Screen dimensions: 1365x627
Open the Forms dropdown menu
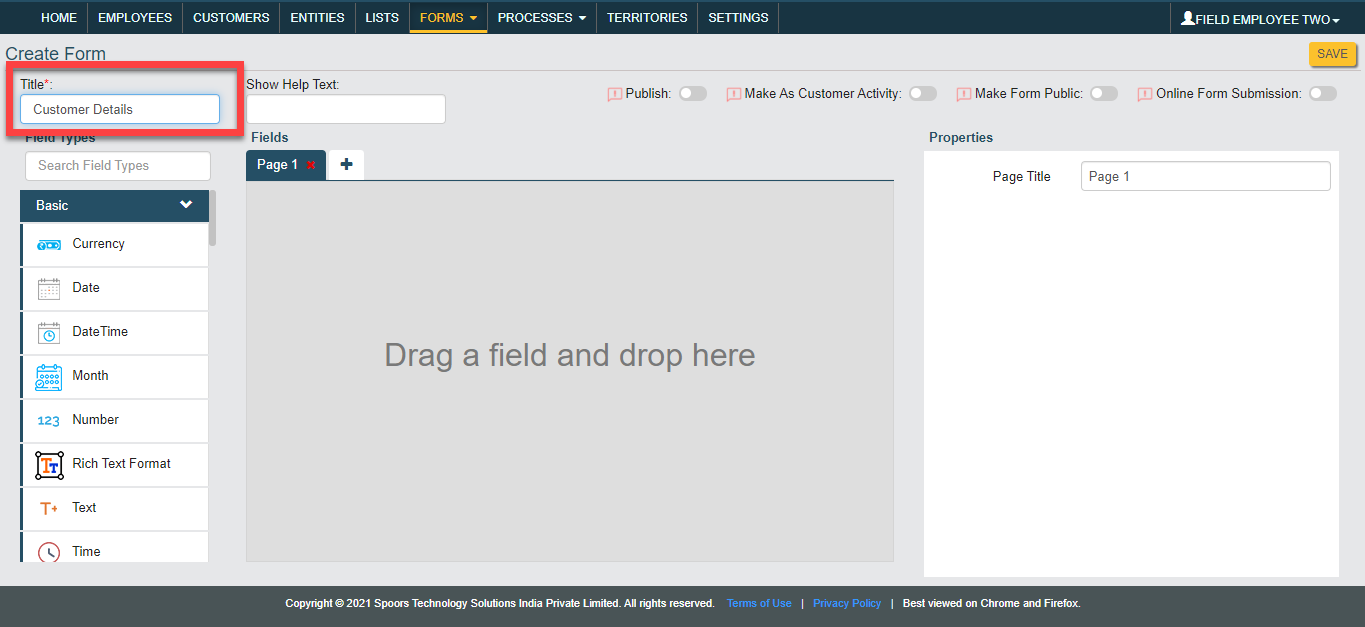pos(448,18)
